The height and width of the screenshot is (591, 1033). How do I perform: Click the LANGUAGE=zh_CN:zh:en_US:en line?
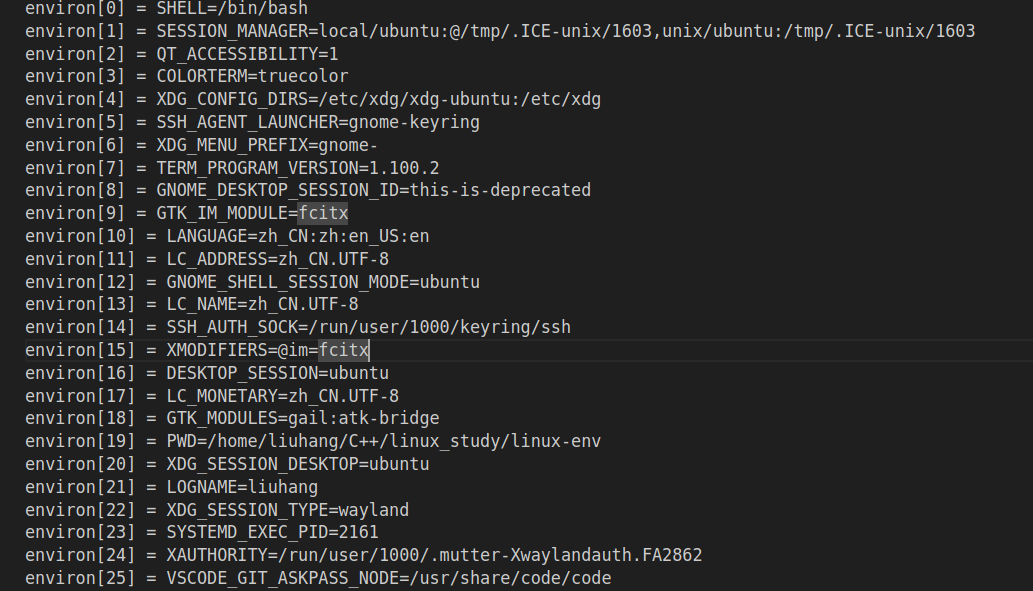tap(227, 237)
